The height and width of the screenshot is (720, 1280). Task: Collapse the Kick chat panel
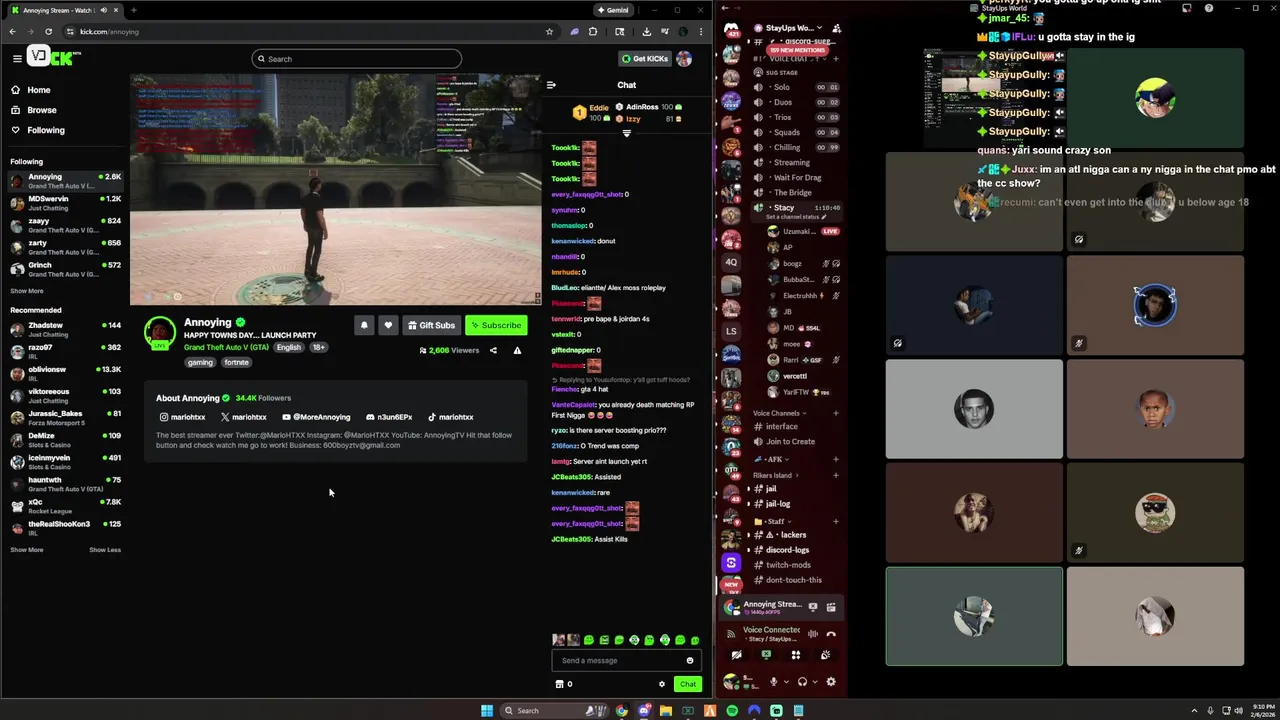tap(551, 85)
